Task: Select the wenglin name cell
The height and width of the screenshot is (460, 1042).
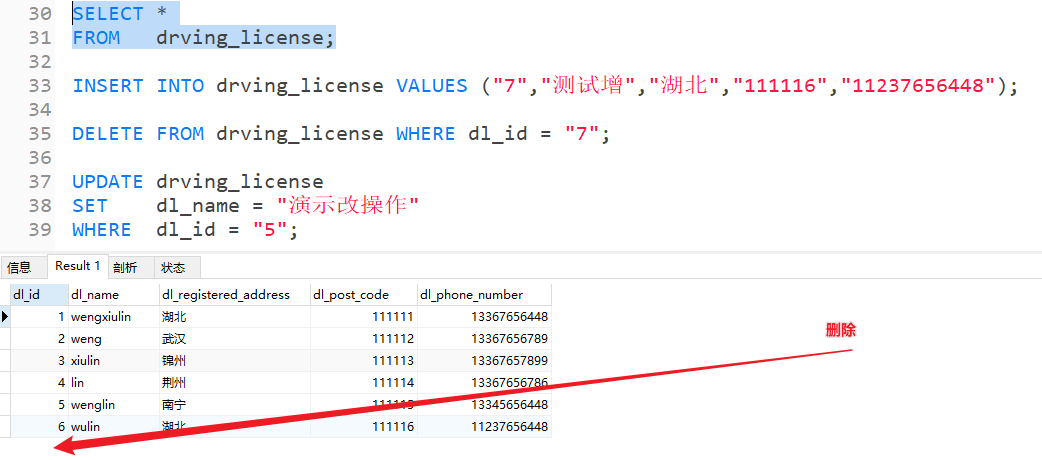Action: [114, 405]
